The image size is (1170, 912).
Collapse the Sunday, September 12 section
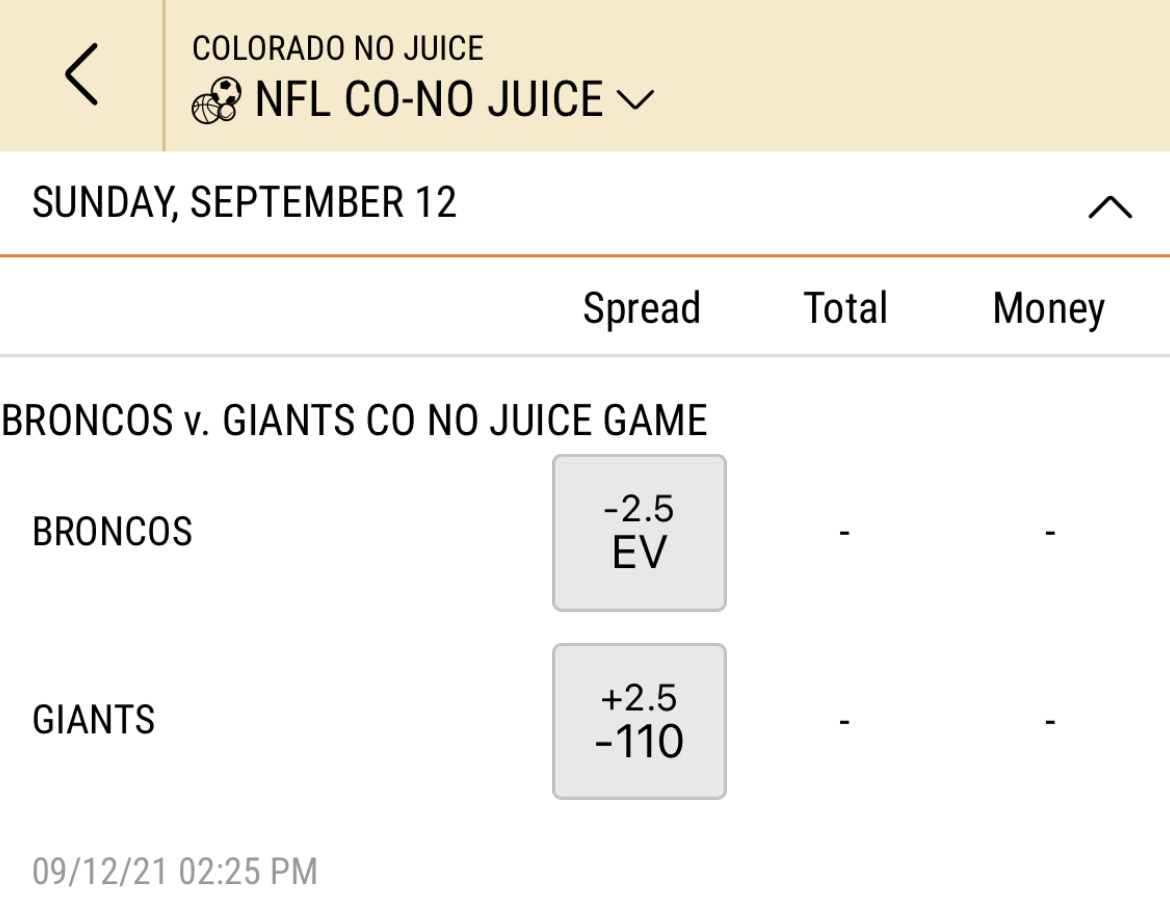pyautogui.click(x=1110, y=207)
